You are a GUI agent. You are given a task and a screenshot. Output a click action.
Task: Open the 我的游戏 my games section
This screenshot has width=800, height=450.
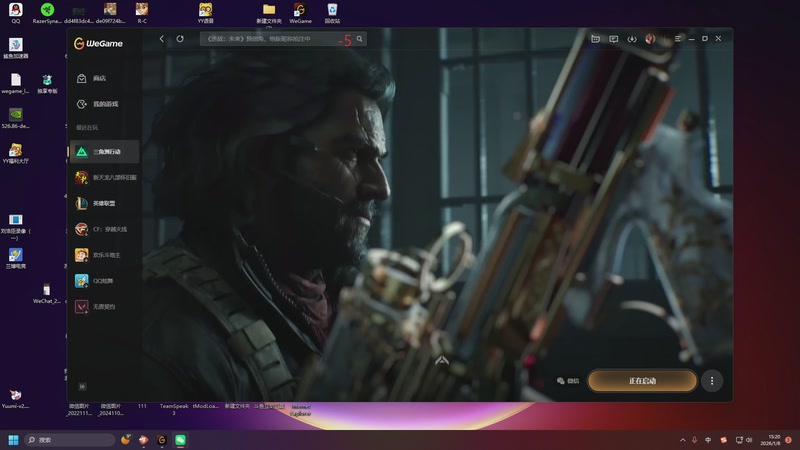[x=104, y=104]
